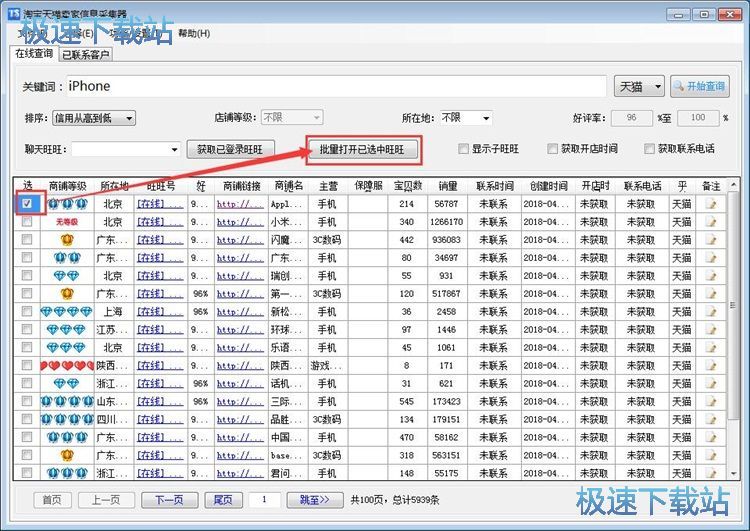This screenshot has height=531, width=750.
Task: Click the table vertical scrollbar thumb
Action: (x=733, y=305)
